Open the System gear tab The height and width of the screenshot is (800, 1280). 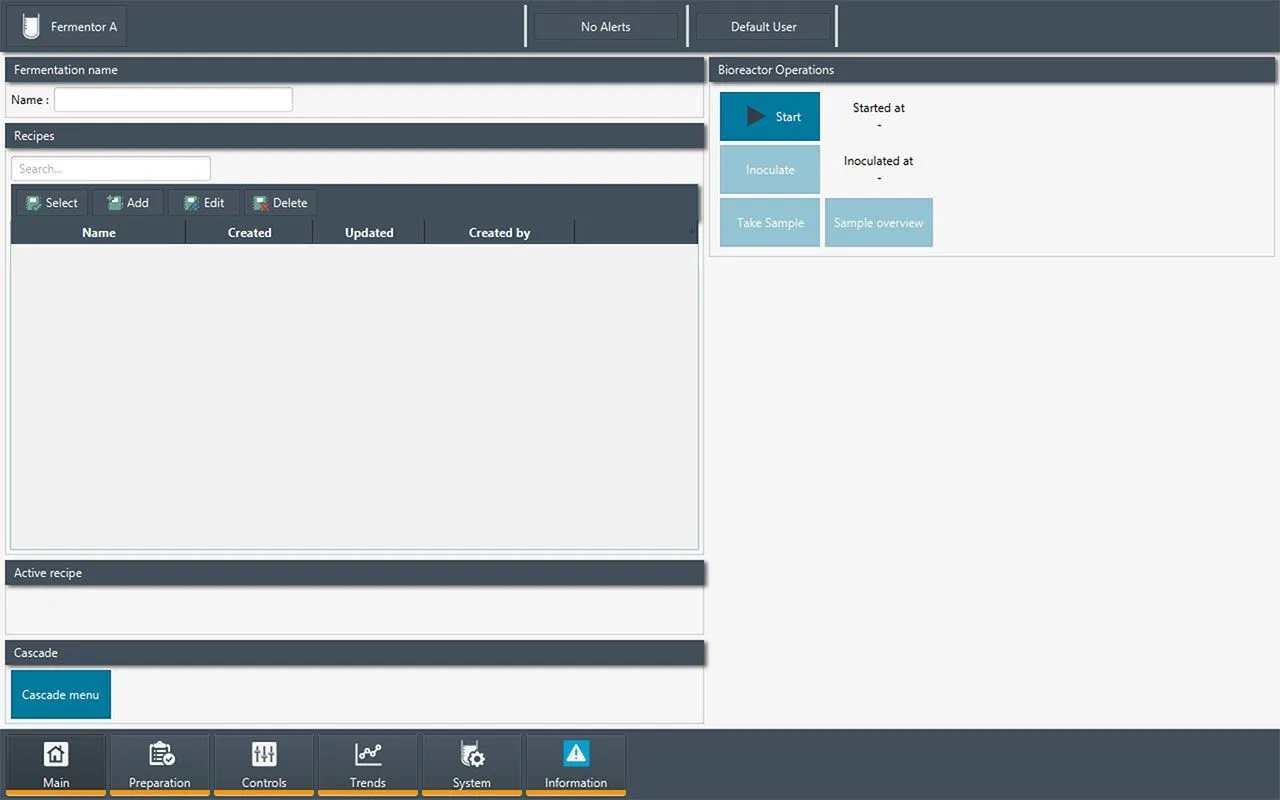click(472, 765)
